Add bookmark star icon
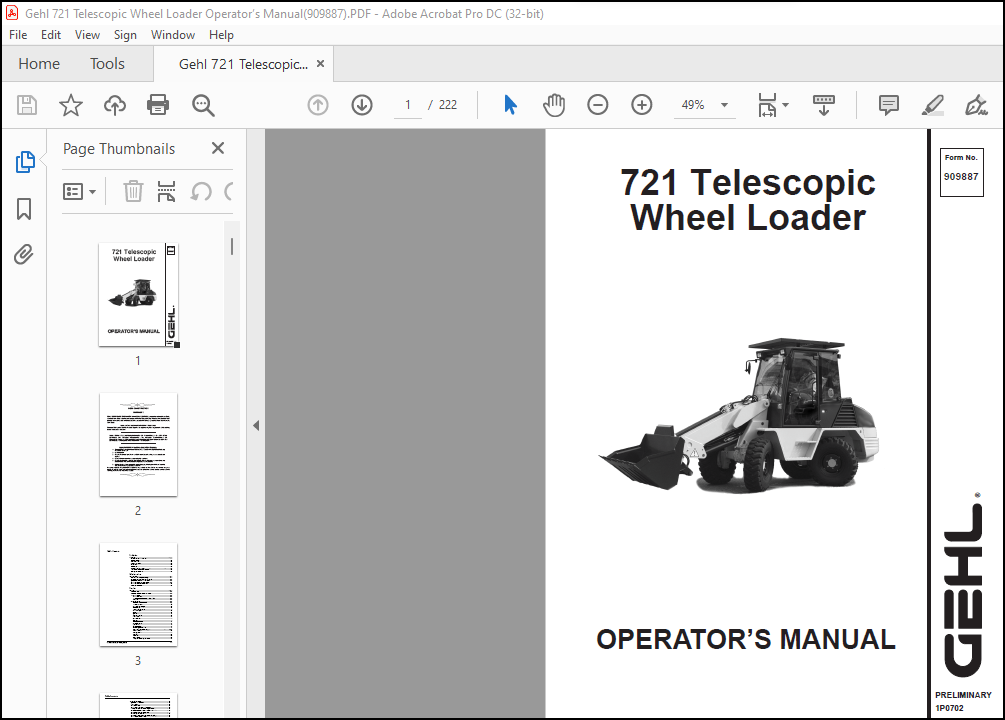This screenshot has height=720, width=1005. (x=71, y=105)
